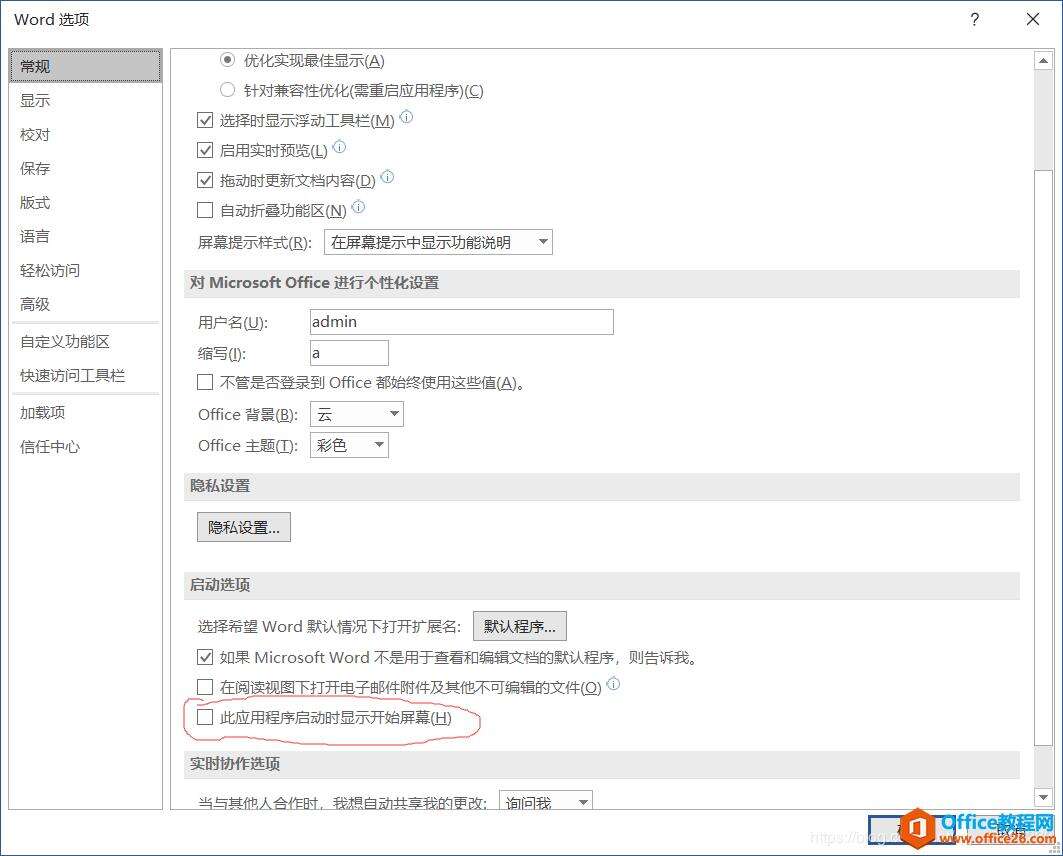Open 信任中心 category
Image resolution: width=1063 pixels, height=856 pixels.
coord(85,447)
